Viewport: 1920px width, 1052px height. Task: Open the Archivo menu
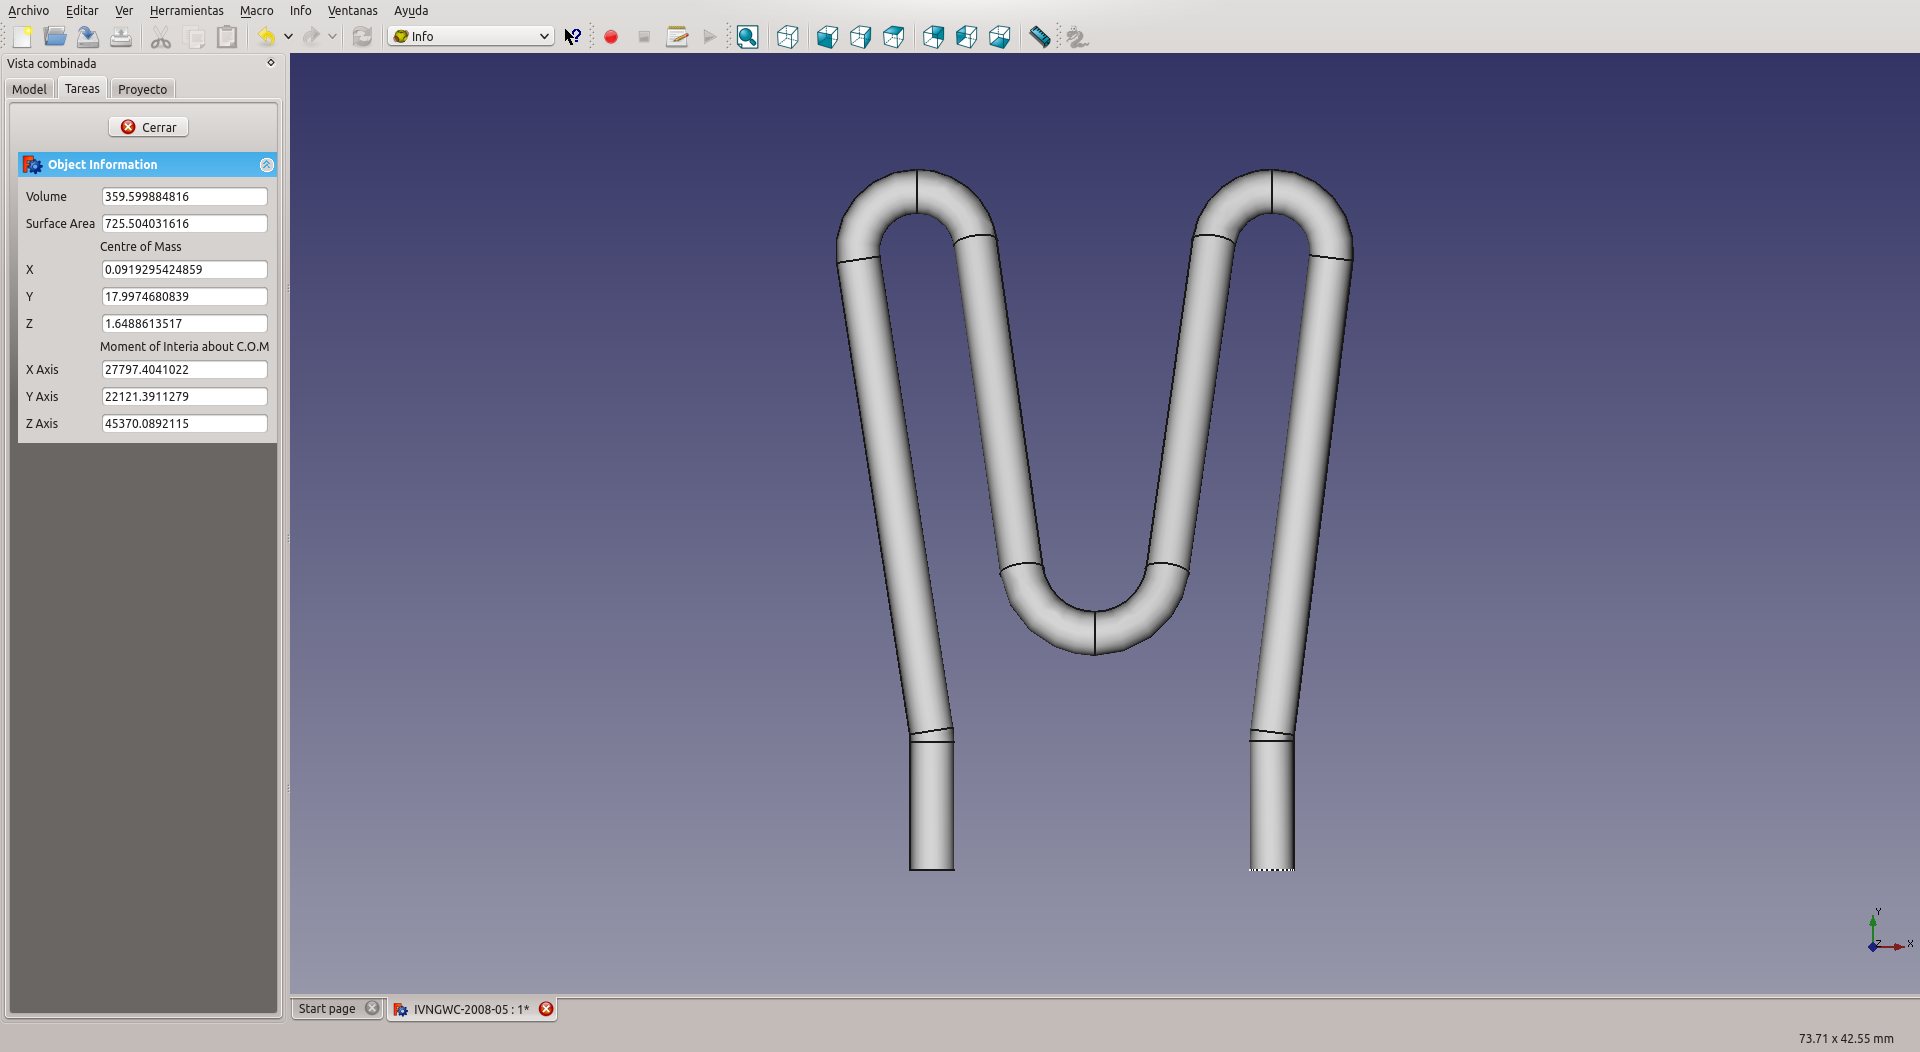(28, 10)
